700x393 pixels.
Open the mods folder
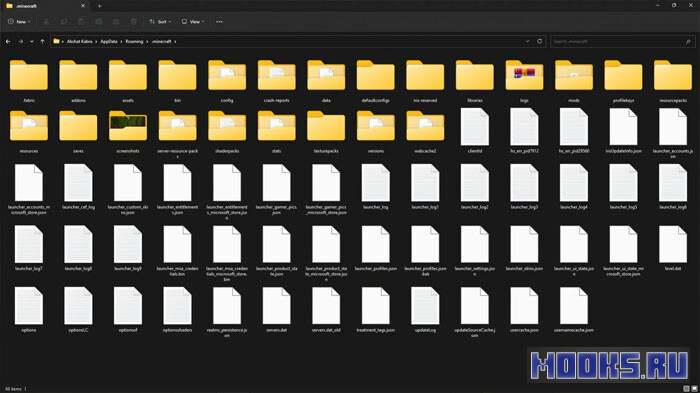tap(574, 81)
